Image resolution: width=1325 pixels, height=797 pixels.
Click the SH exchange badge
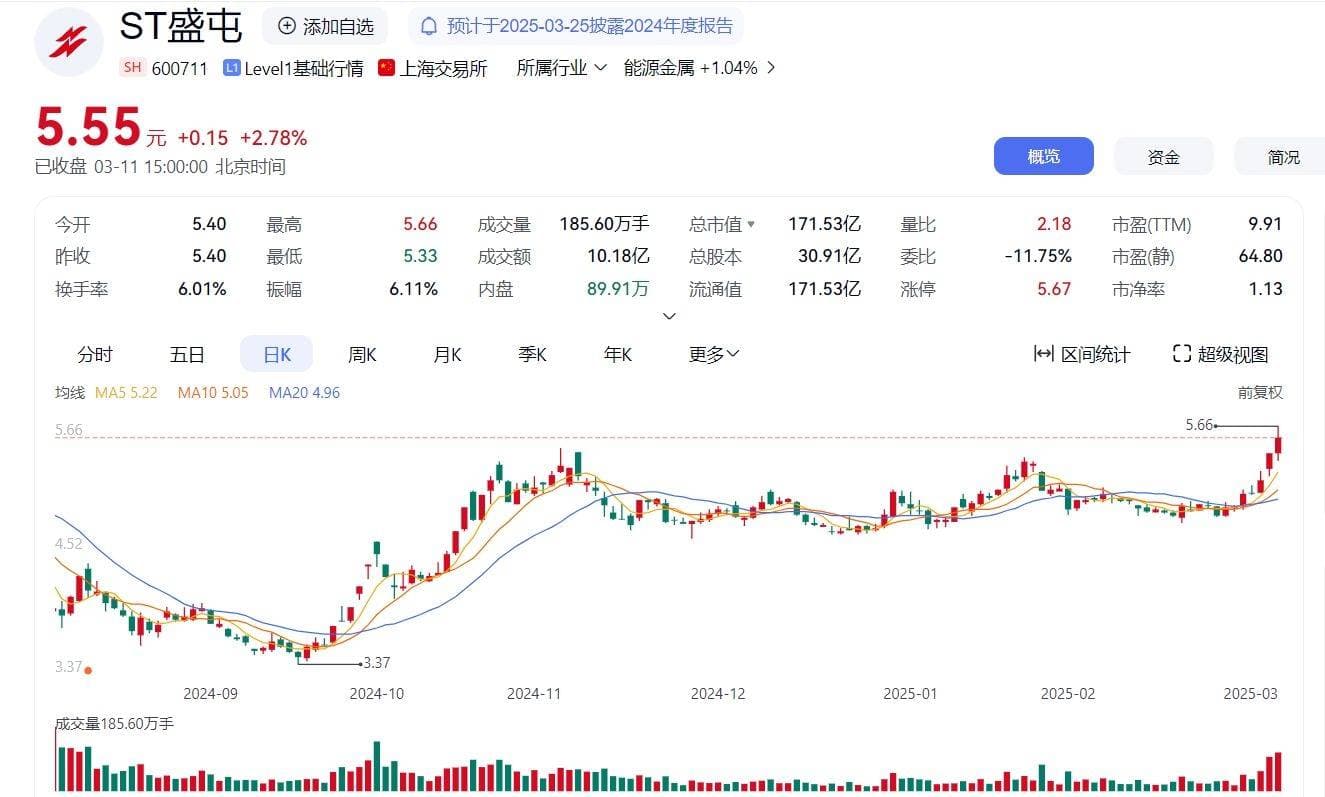[x=132, y=68]
